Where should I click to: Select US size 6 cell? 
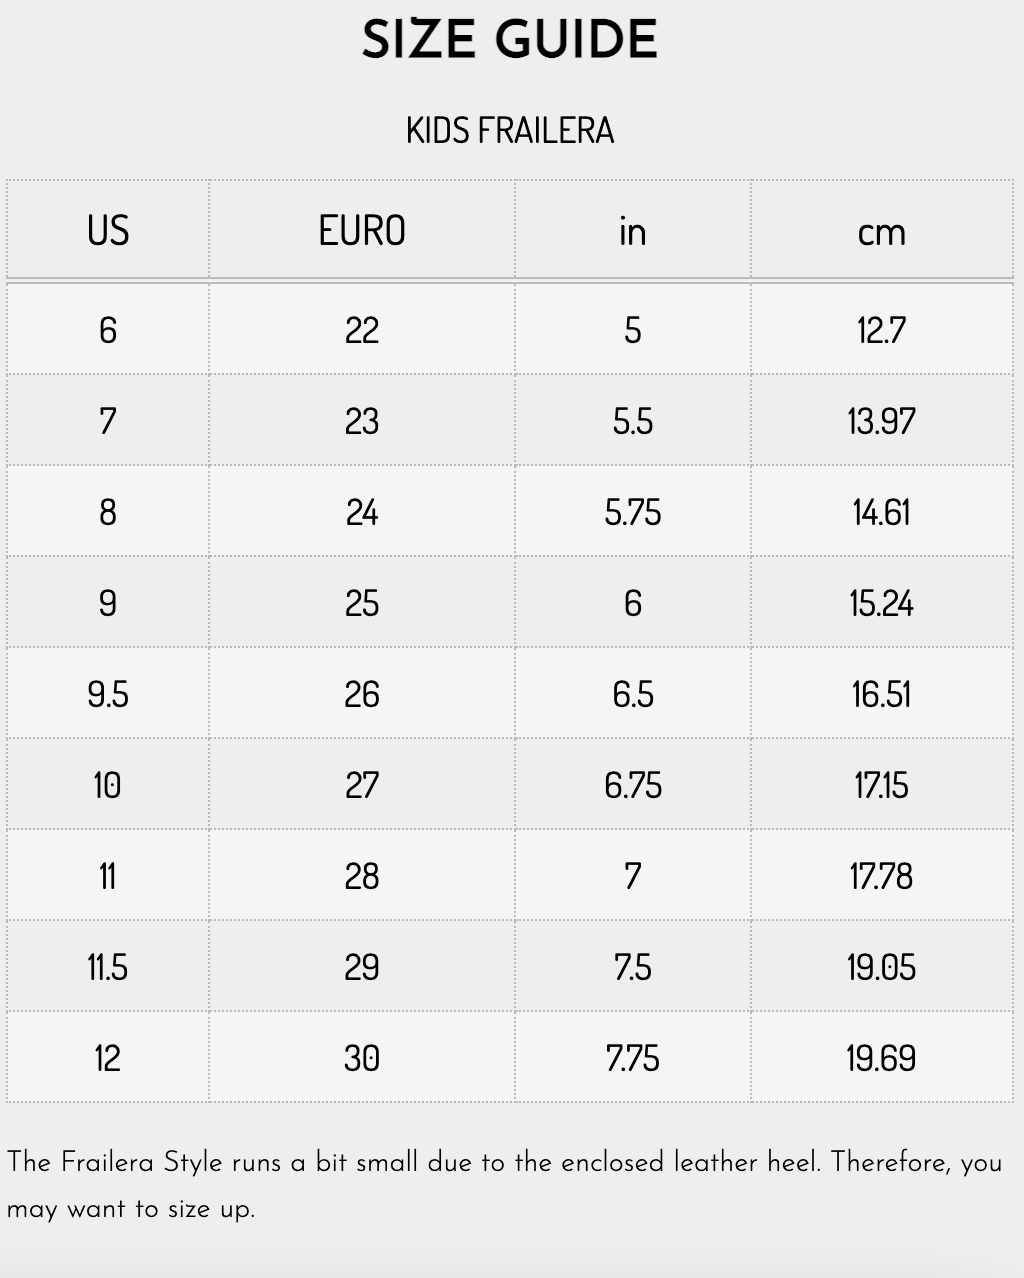(x=108, y=330)
